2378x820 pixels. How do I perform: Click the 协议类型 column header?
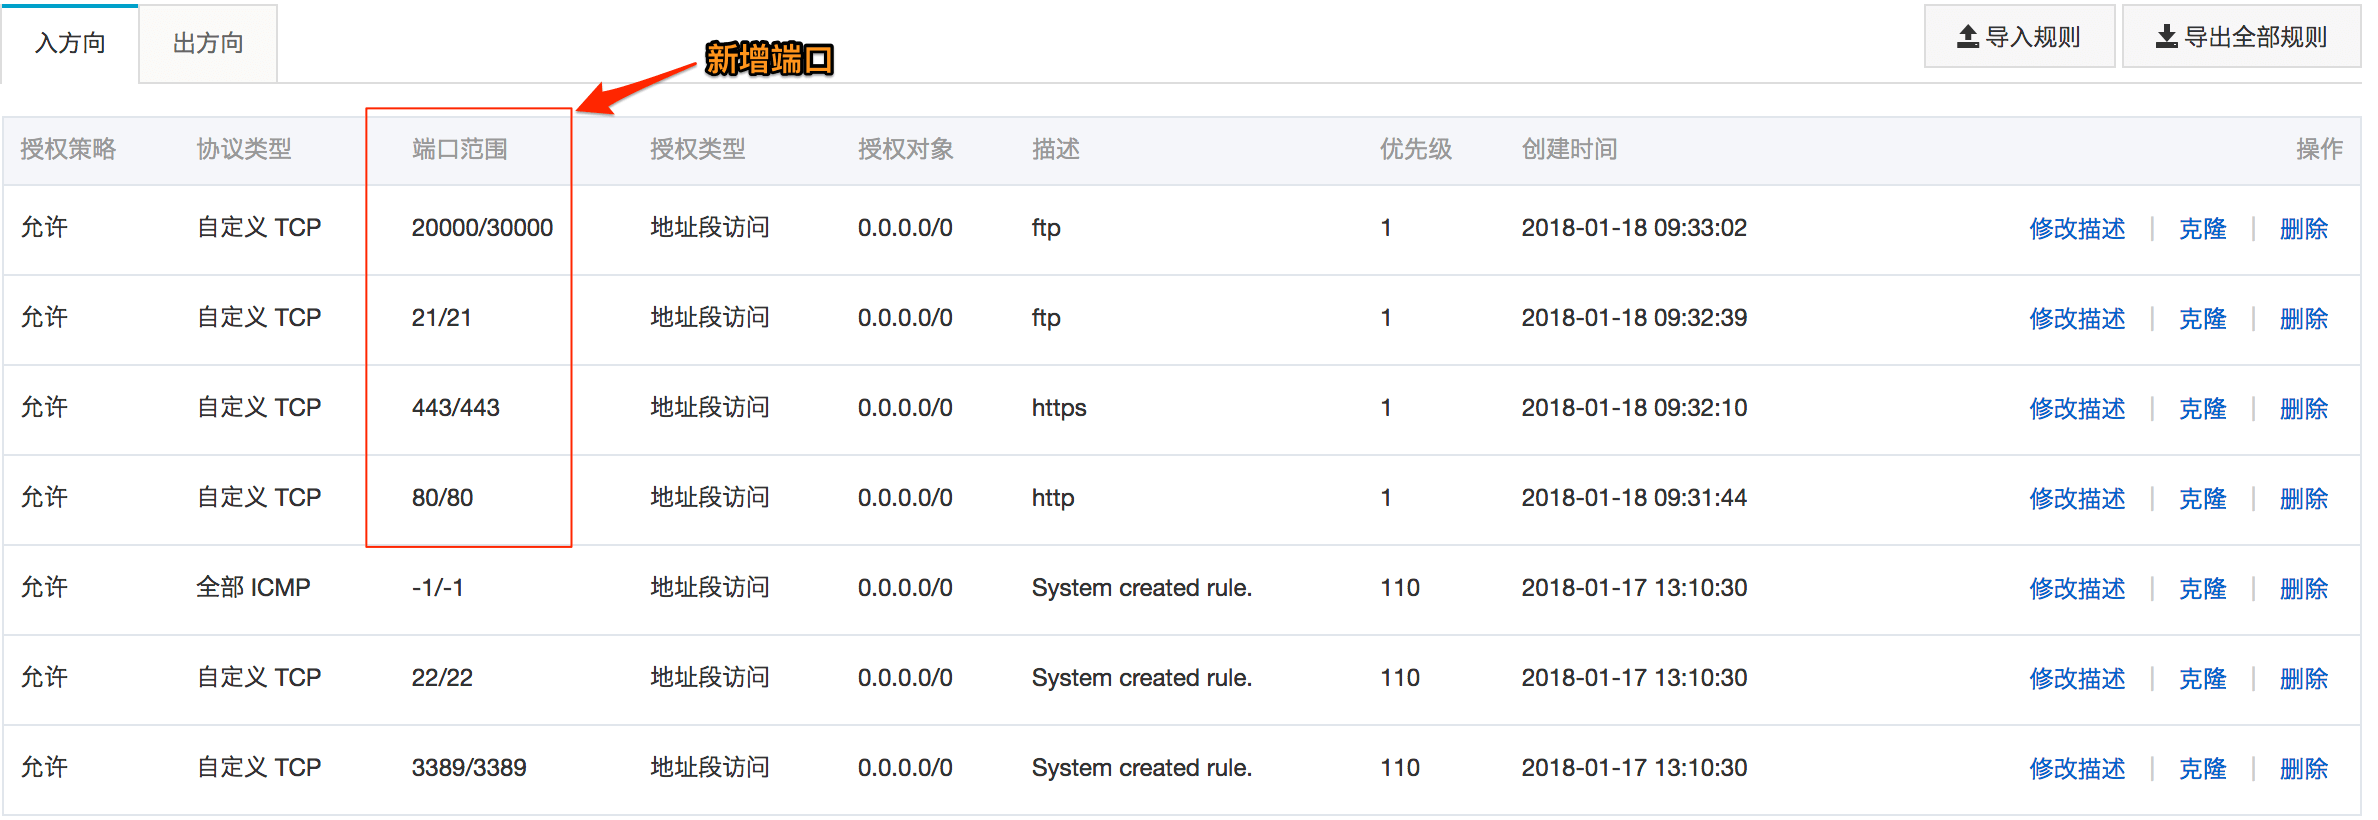click(x=244, y=149)
